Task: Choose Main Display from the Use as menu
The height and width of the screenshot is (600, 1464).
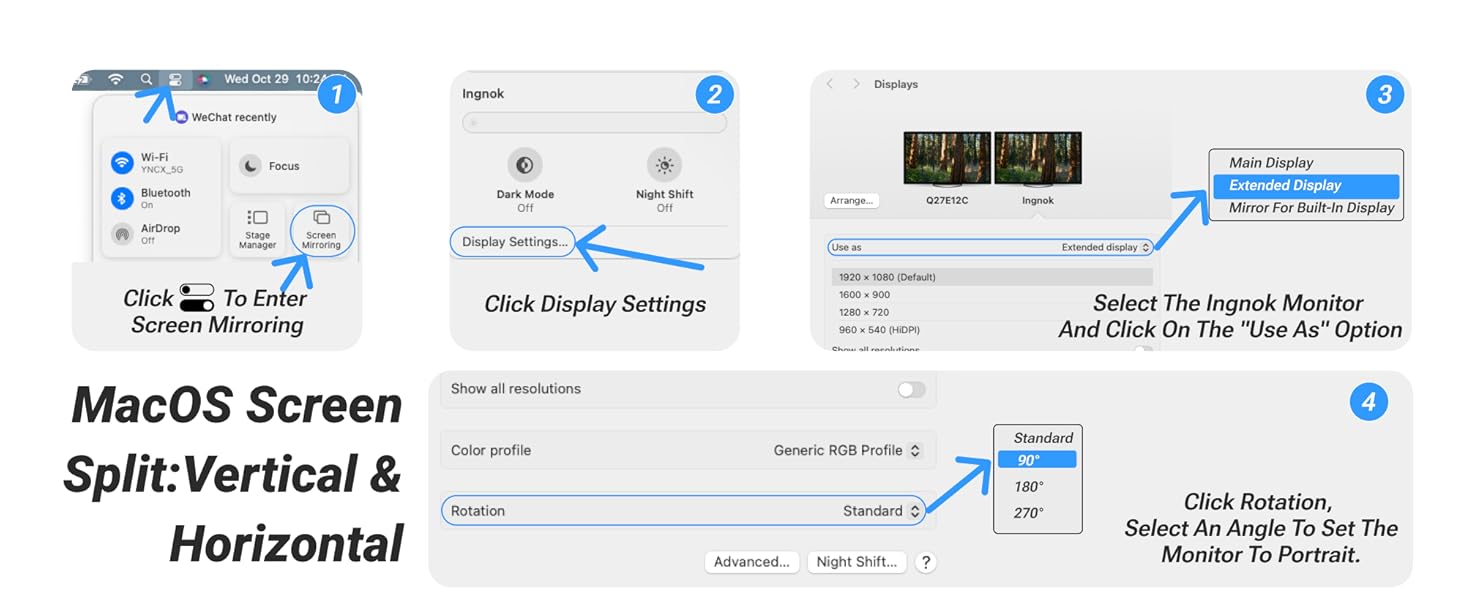Action: (1271, 163)
